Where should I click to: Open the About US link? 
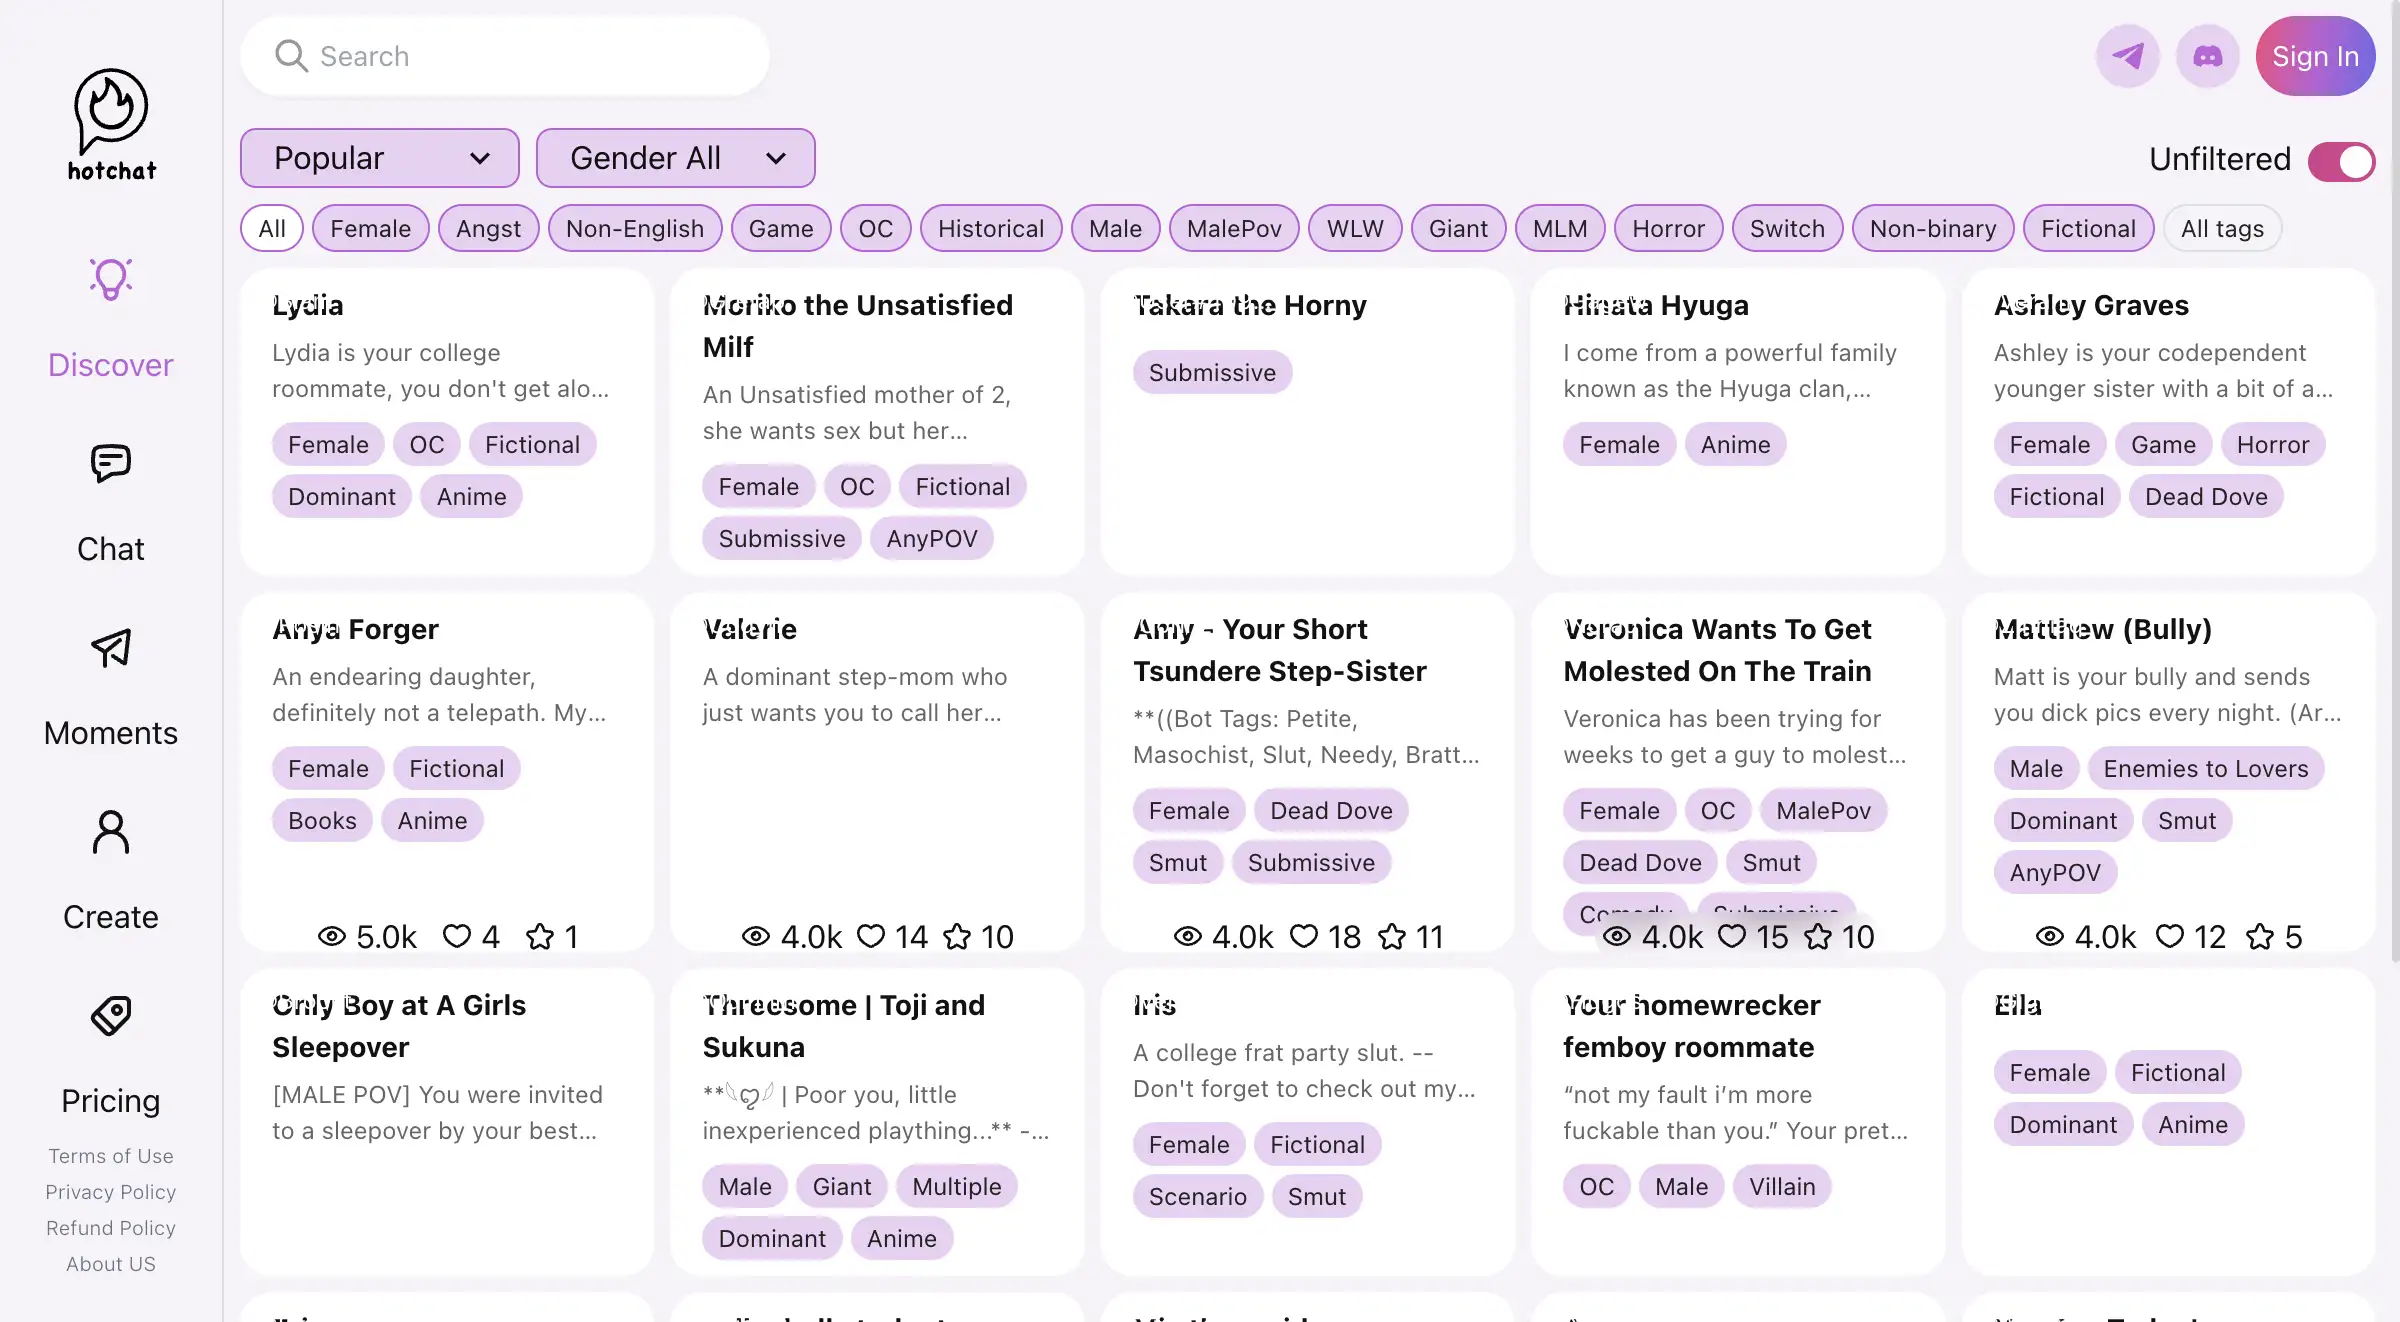click(111, 1264)
